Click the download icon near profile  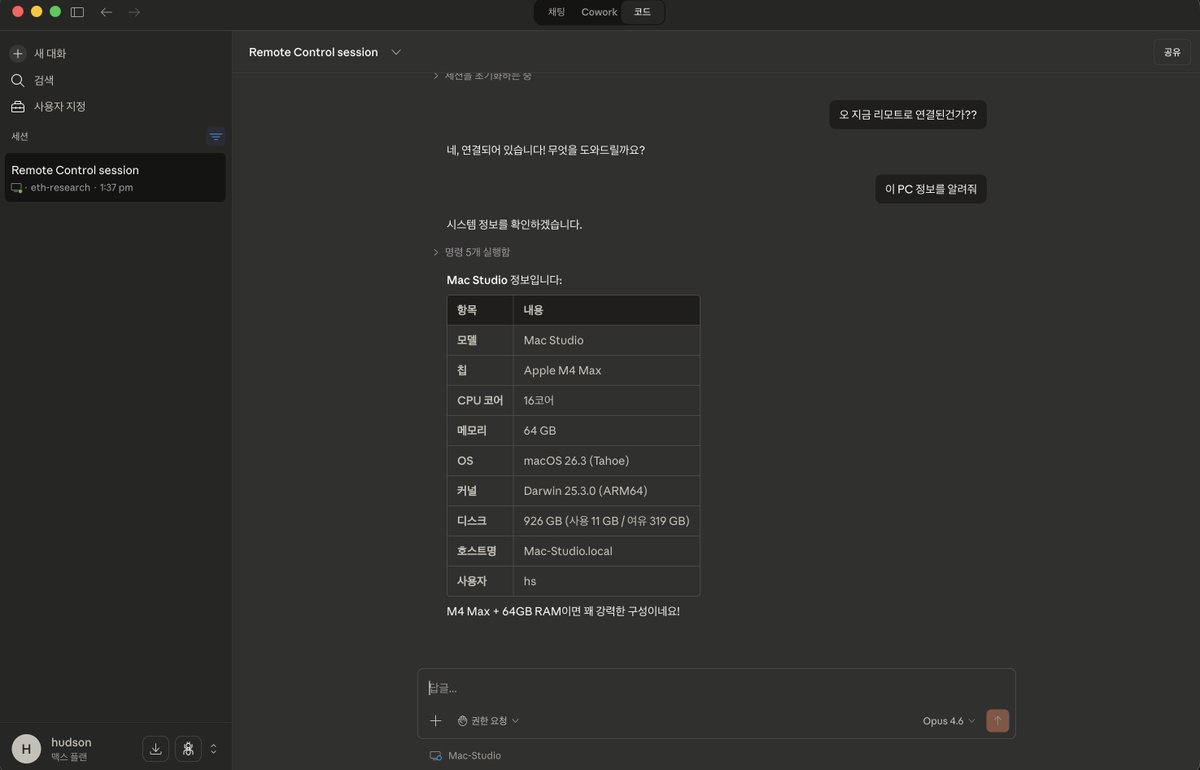155,748
